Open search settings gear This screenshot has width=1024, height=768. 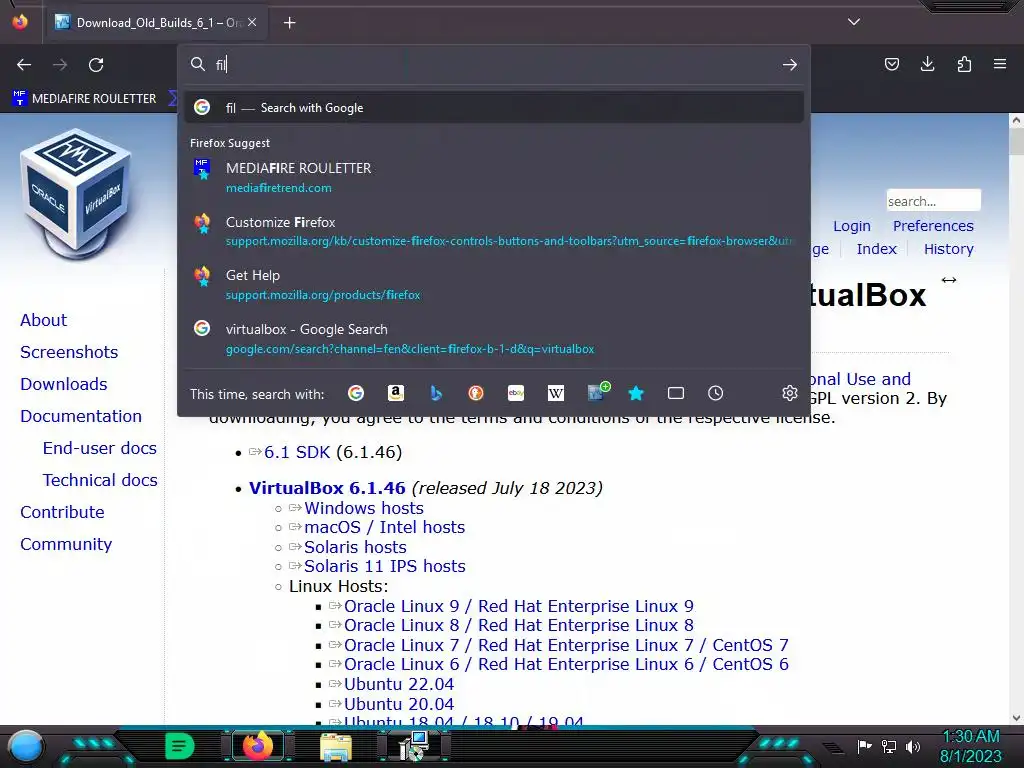point(790,393)
